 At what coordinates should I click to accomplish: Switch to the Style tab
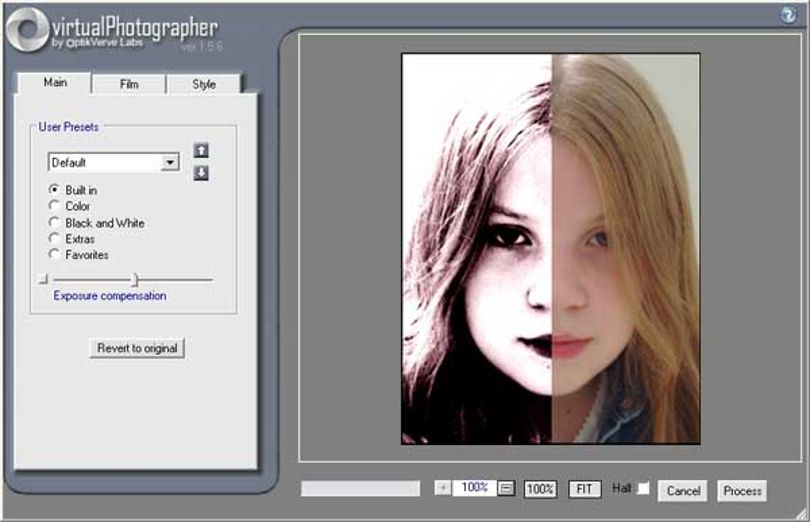coord(204,84)
